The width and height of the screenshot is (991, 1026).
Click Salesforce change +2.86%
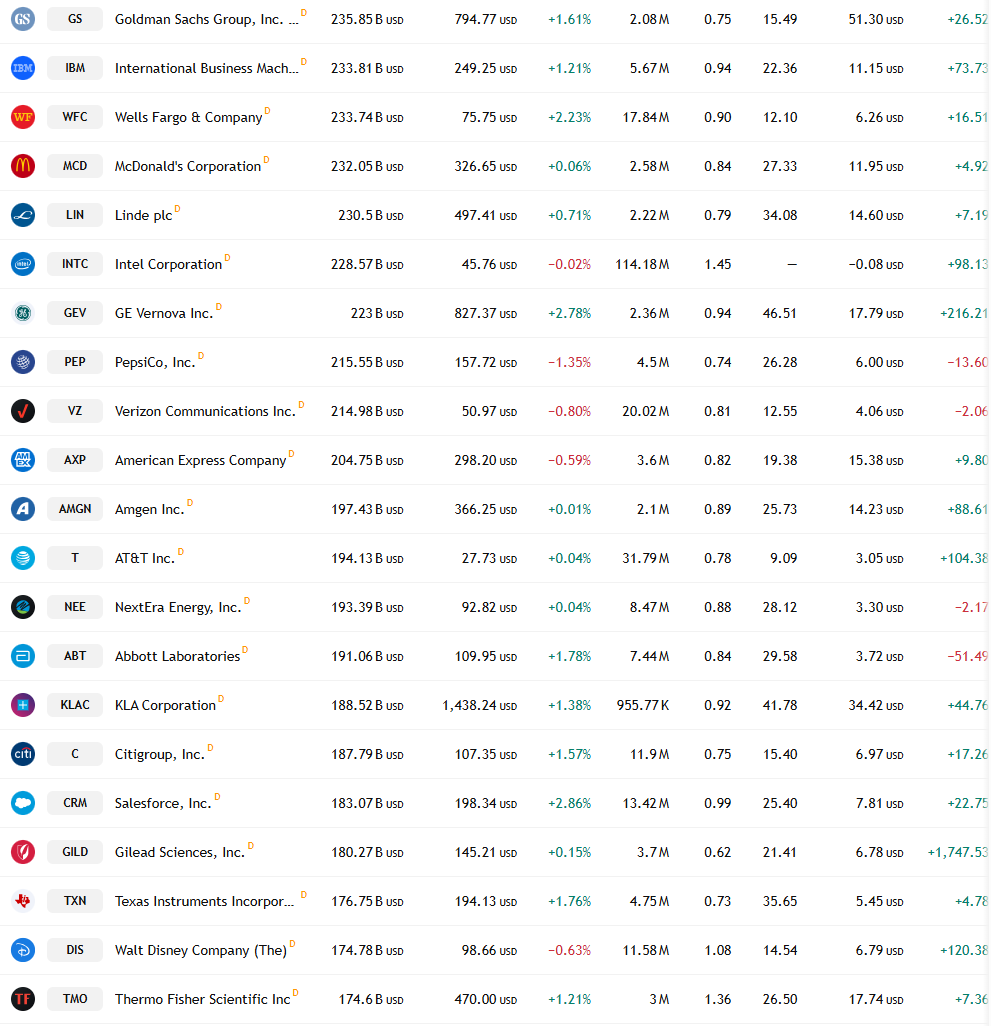(x=569, y=804)
